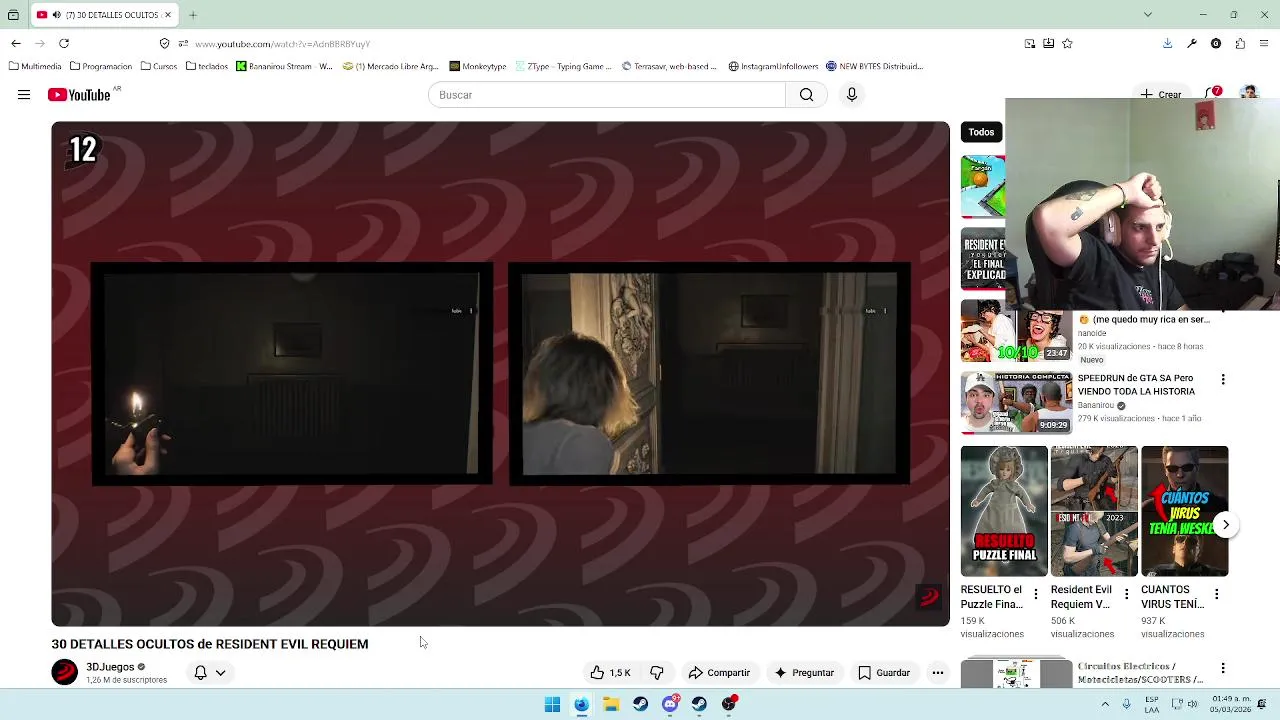Open the SPEEDRUN de GTA SA thumbnail

click(x=1016, y=403)
